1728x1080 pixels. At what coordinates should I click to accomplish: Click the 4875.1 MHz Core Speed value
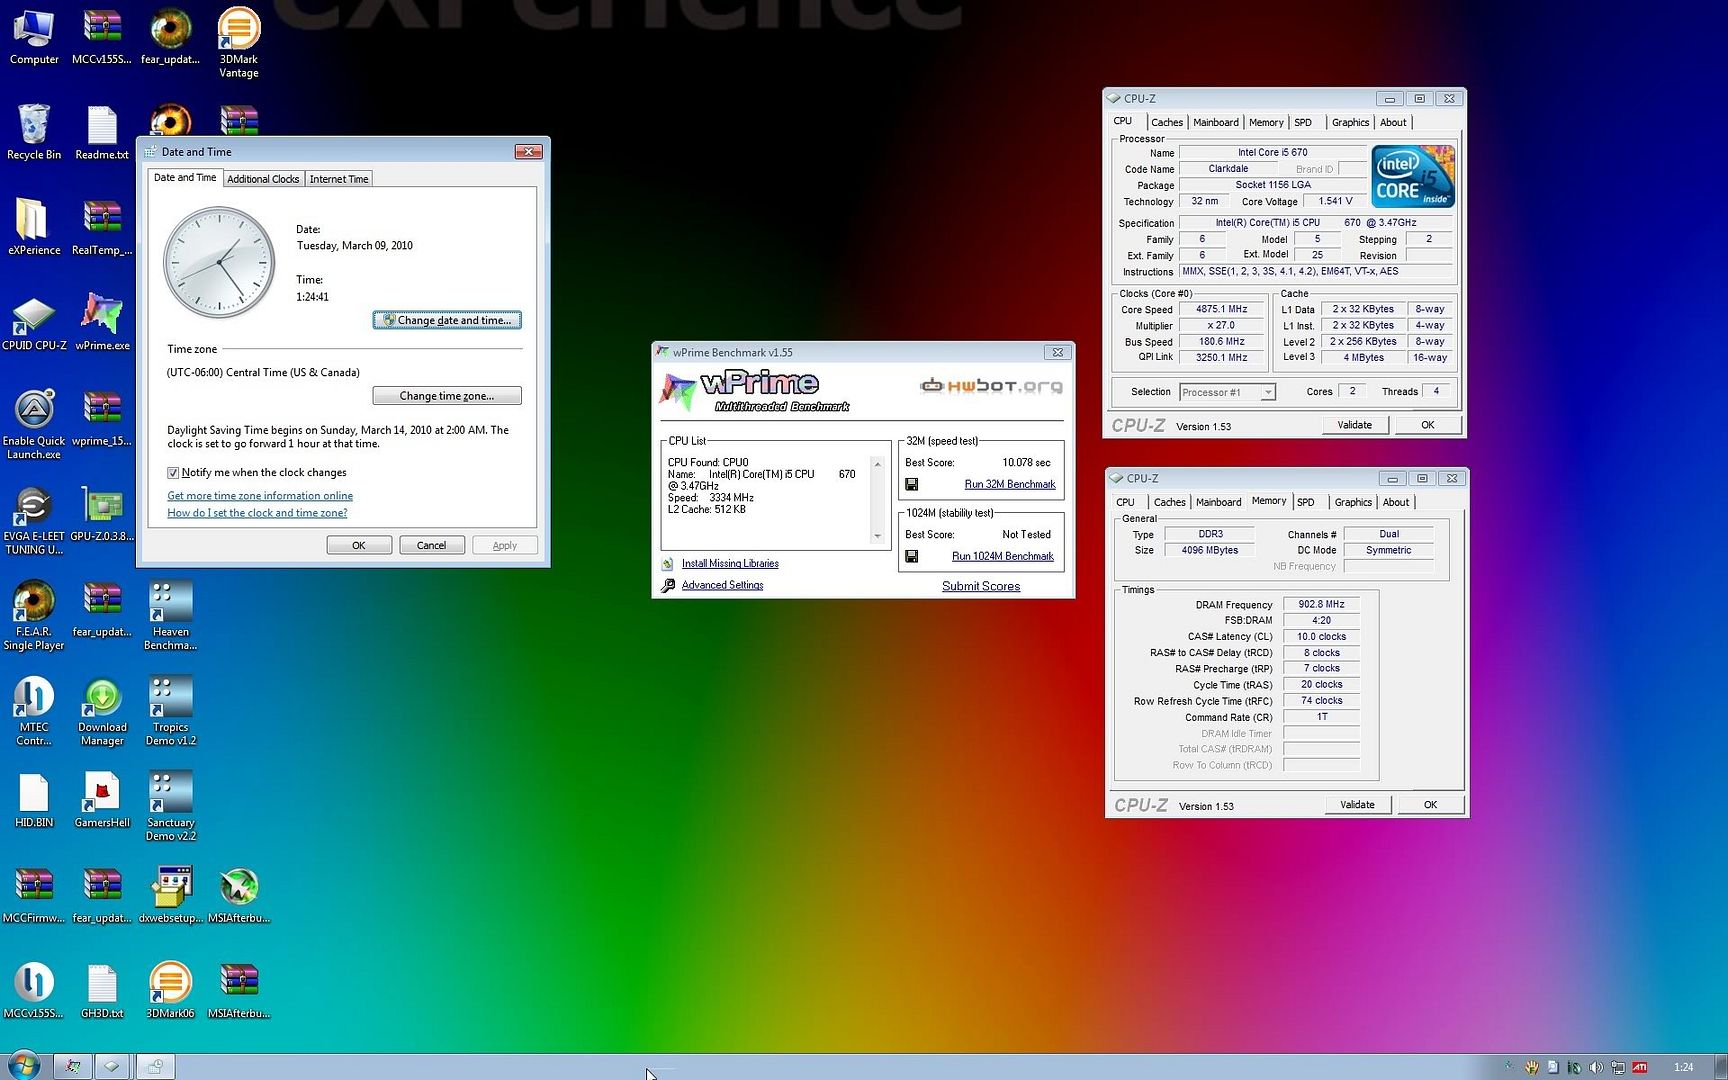(x=1222, y=309)
